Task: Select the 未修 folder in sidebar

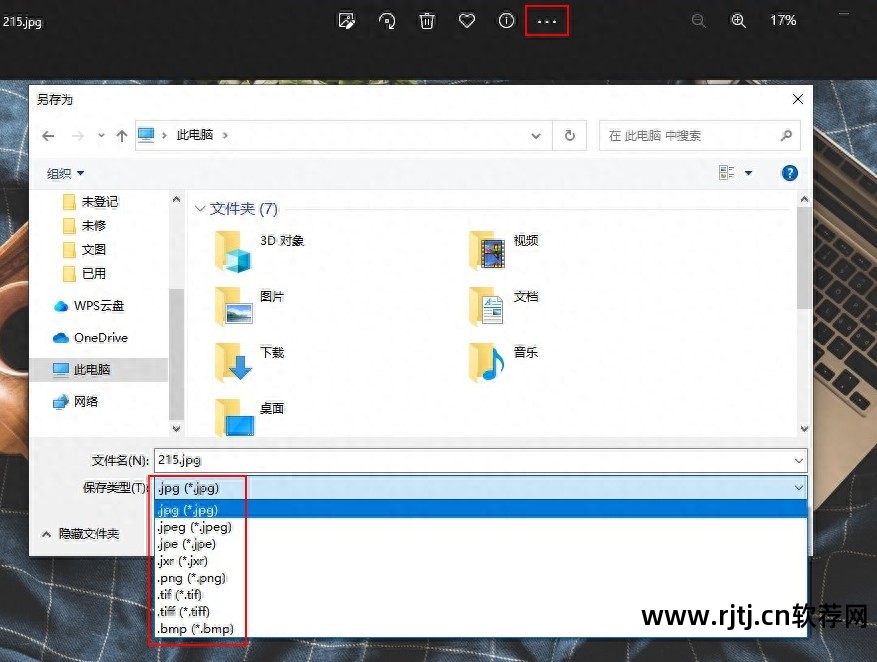Action: point(84,225)
